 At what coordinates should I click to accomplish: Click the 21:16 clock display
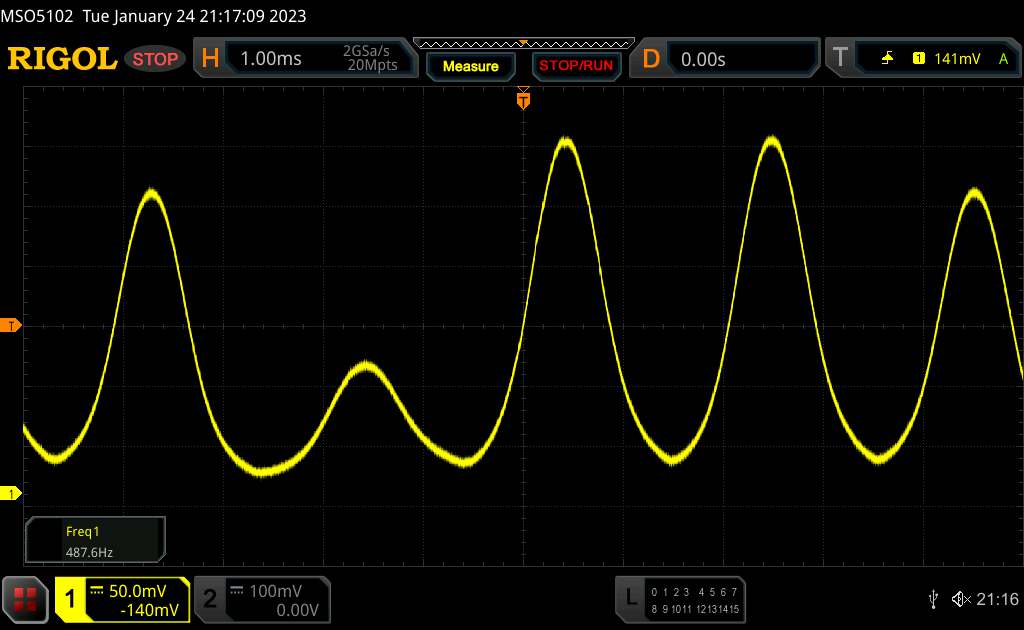pos(997,599)
